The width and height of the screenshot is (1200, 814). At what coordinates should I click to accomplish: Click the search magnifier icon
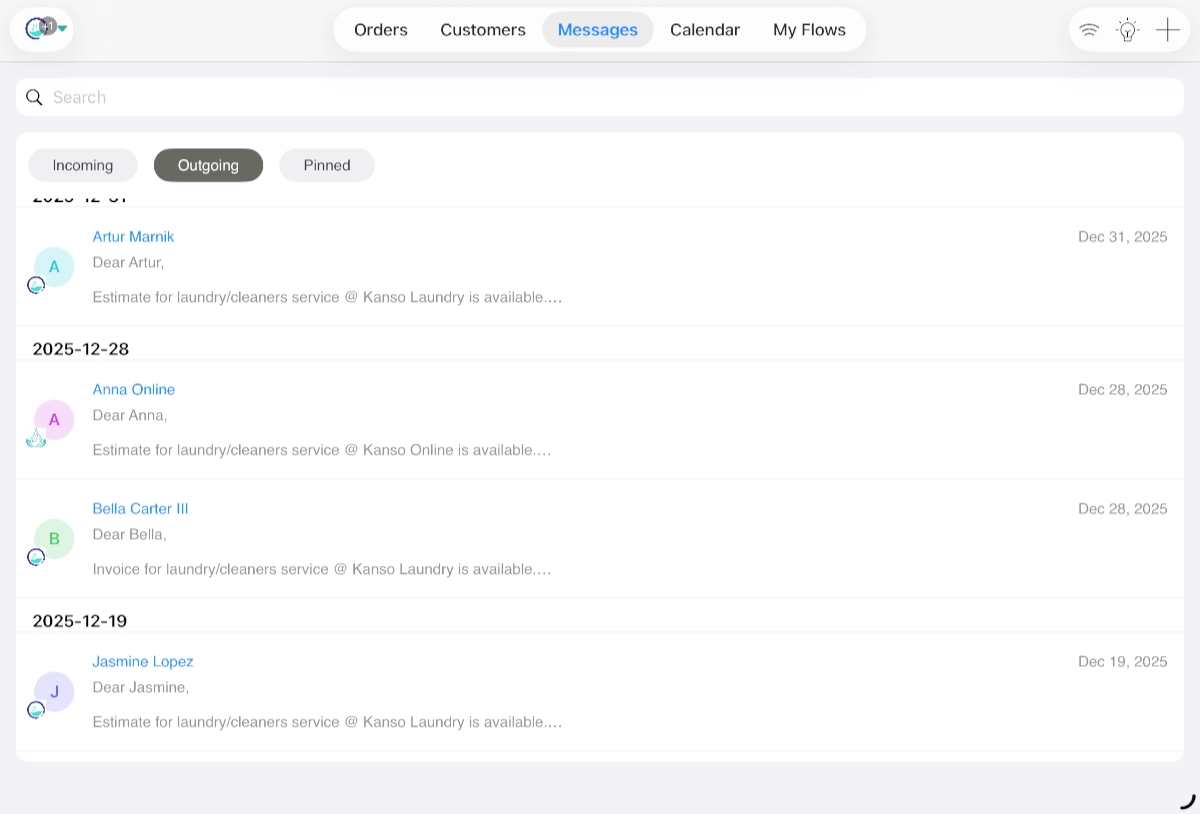[x=35, y=97]
